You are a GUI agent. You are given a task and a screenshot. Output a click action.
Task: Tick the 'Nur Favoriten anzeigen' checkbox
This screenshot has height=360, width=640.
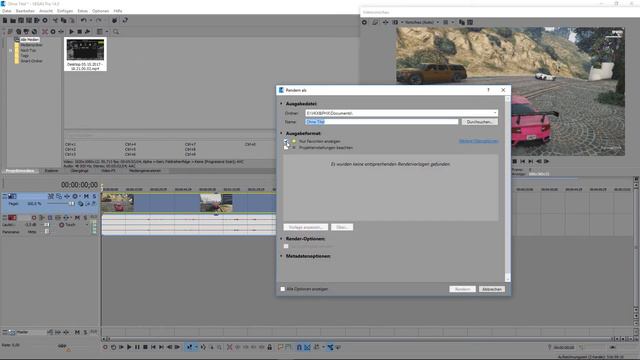[286, 141]
